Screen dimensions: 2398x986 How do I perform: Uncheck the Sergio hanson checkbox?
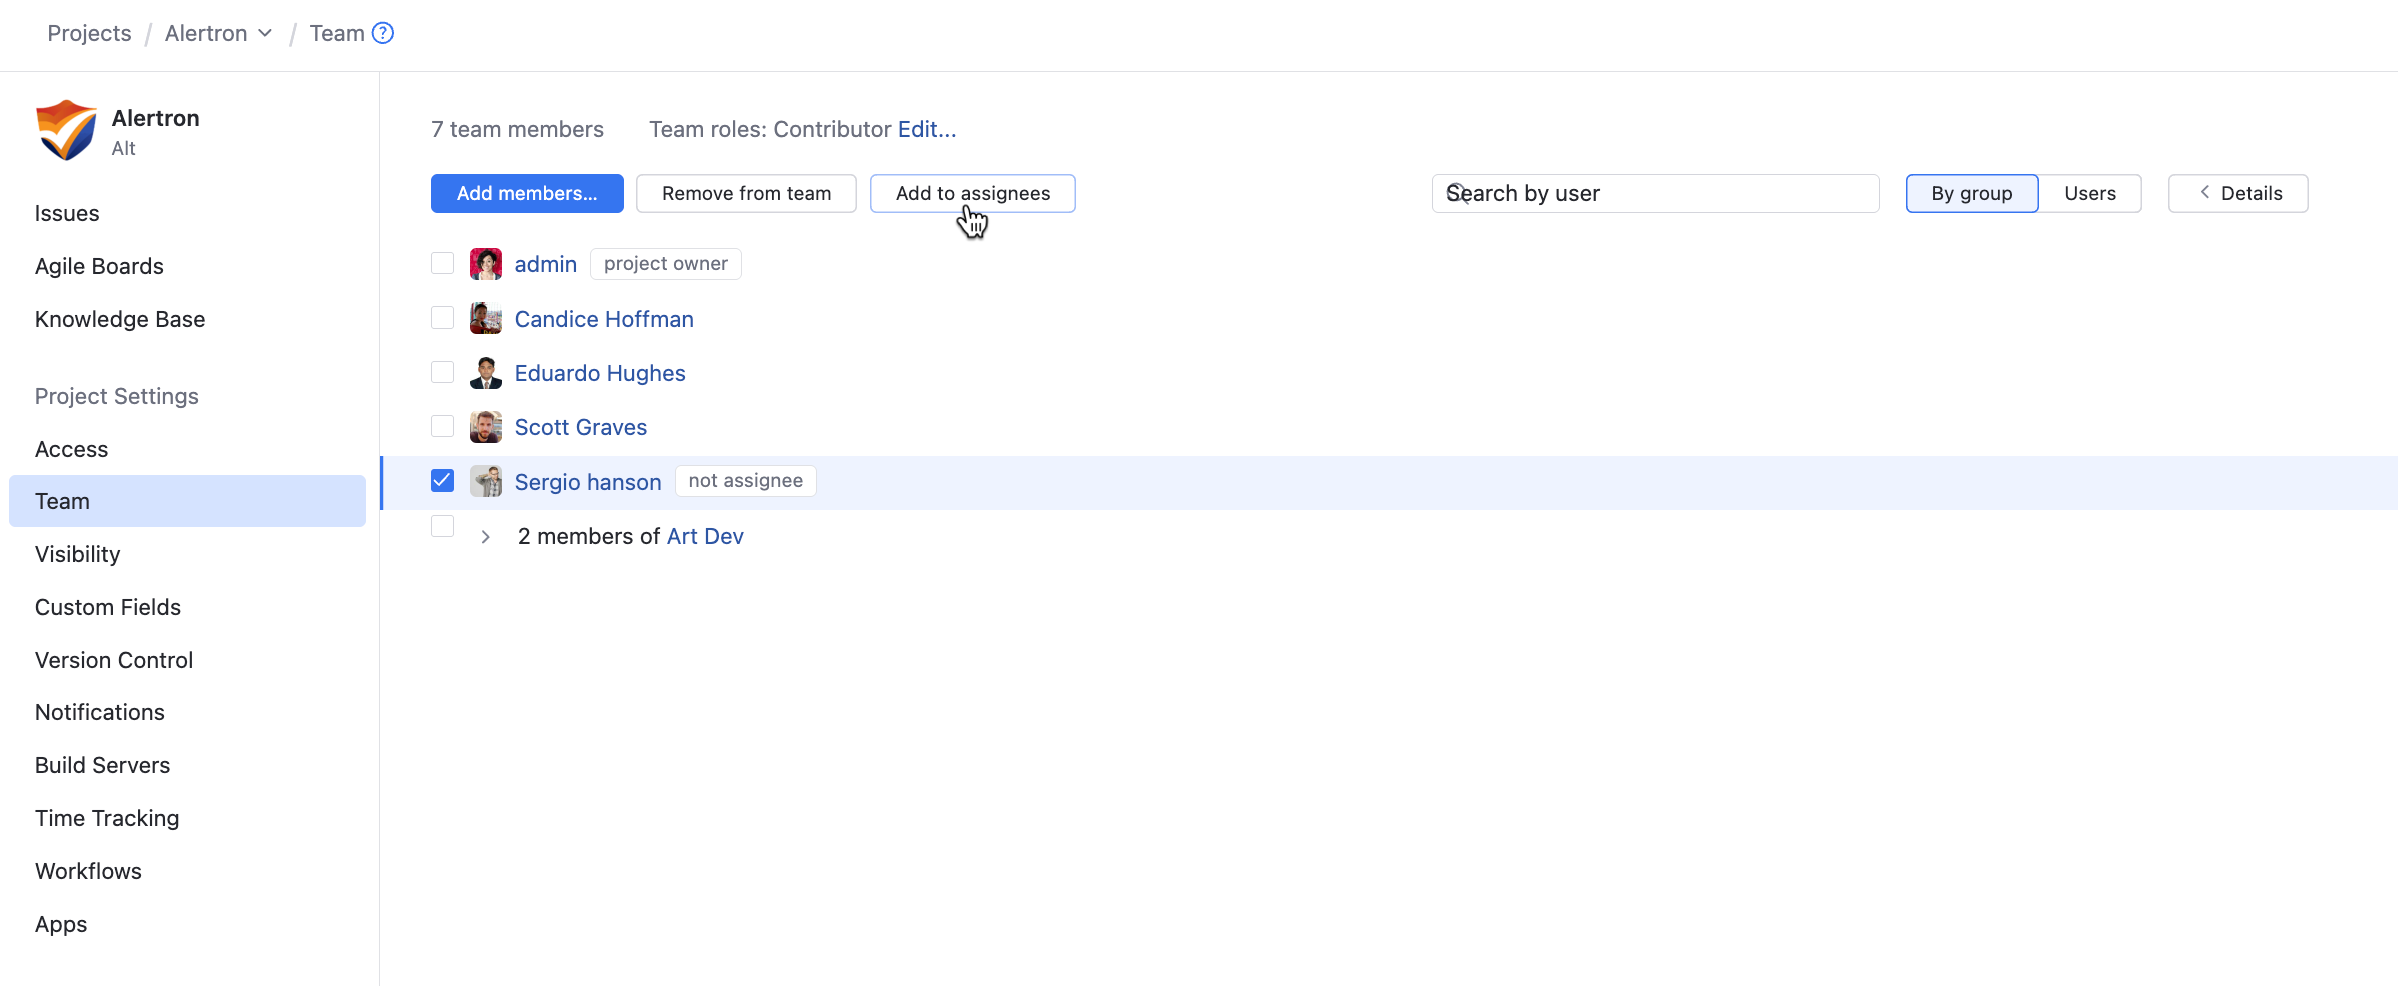(442, 481)
